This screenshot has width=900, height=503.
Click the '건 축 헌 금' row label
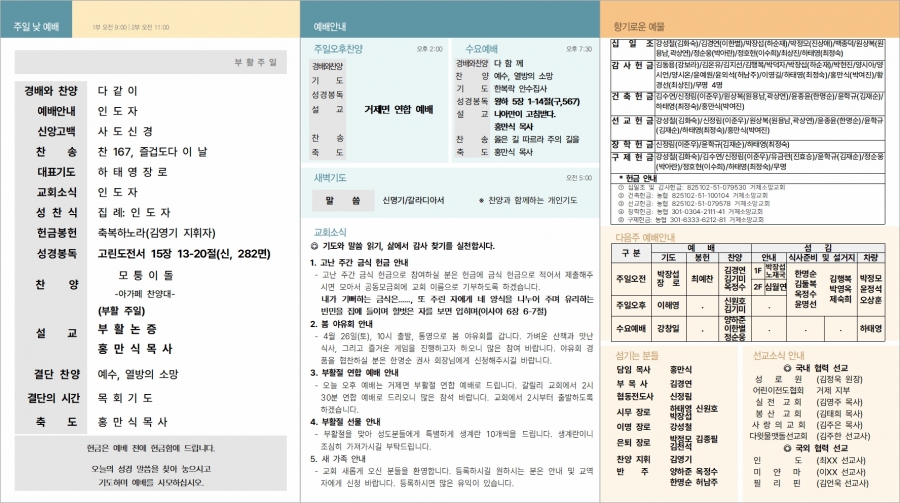pyautogui.click(x=632, y=96)
